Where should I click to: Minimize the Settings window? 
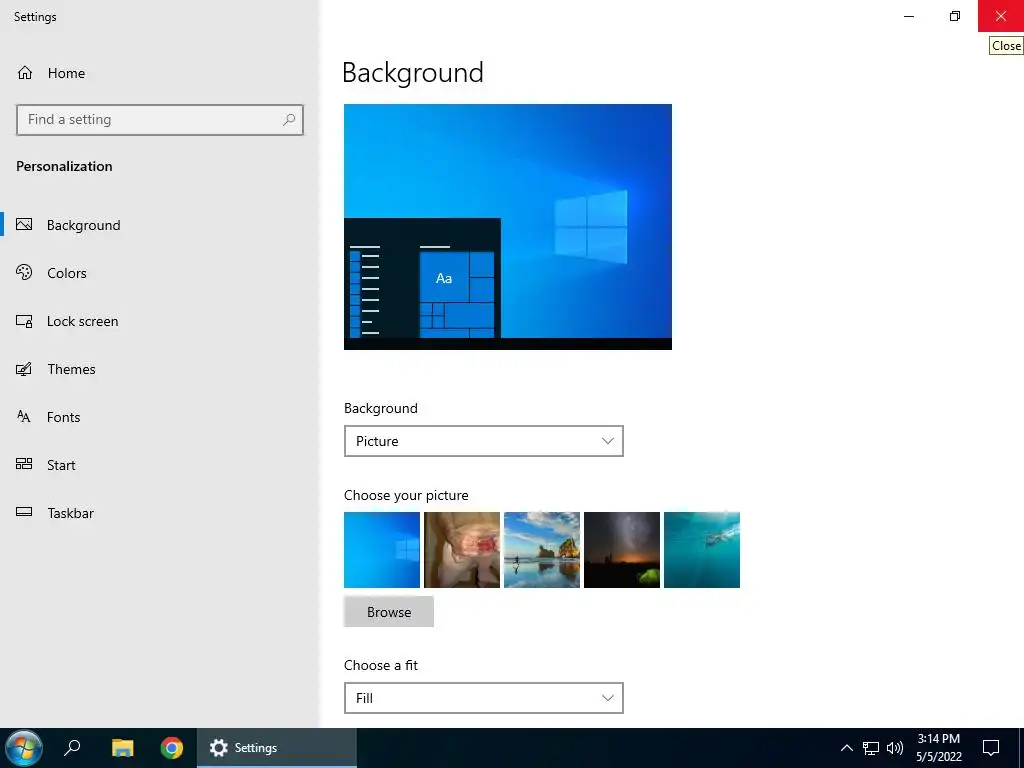(909, 16)
